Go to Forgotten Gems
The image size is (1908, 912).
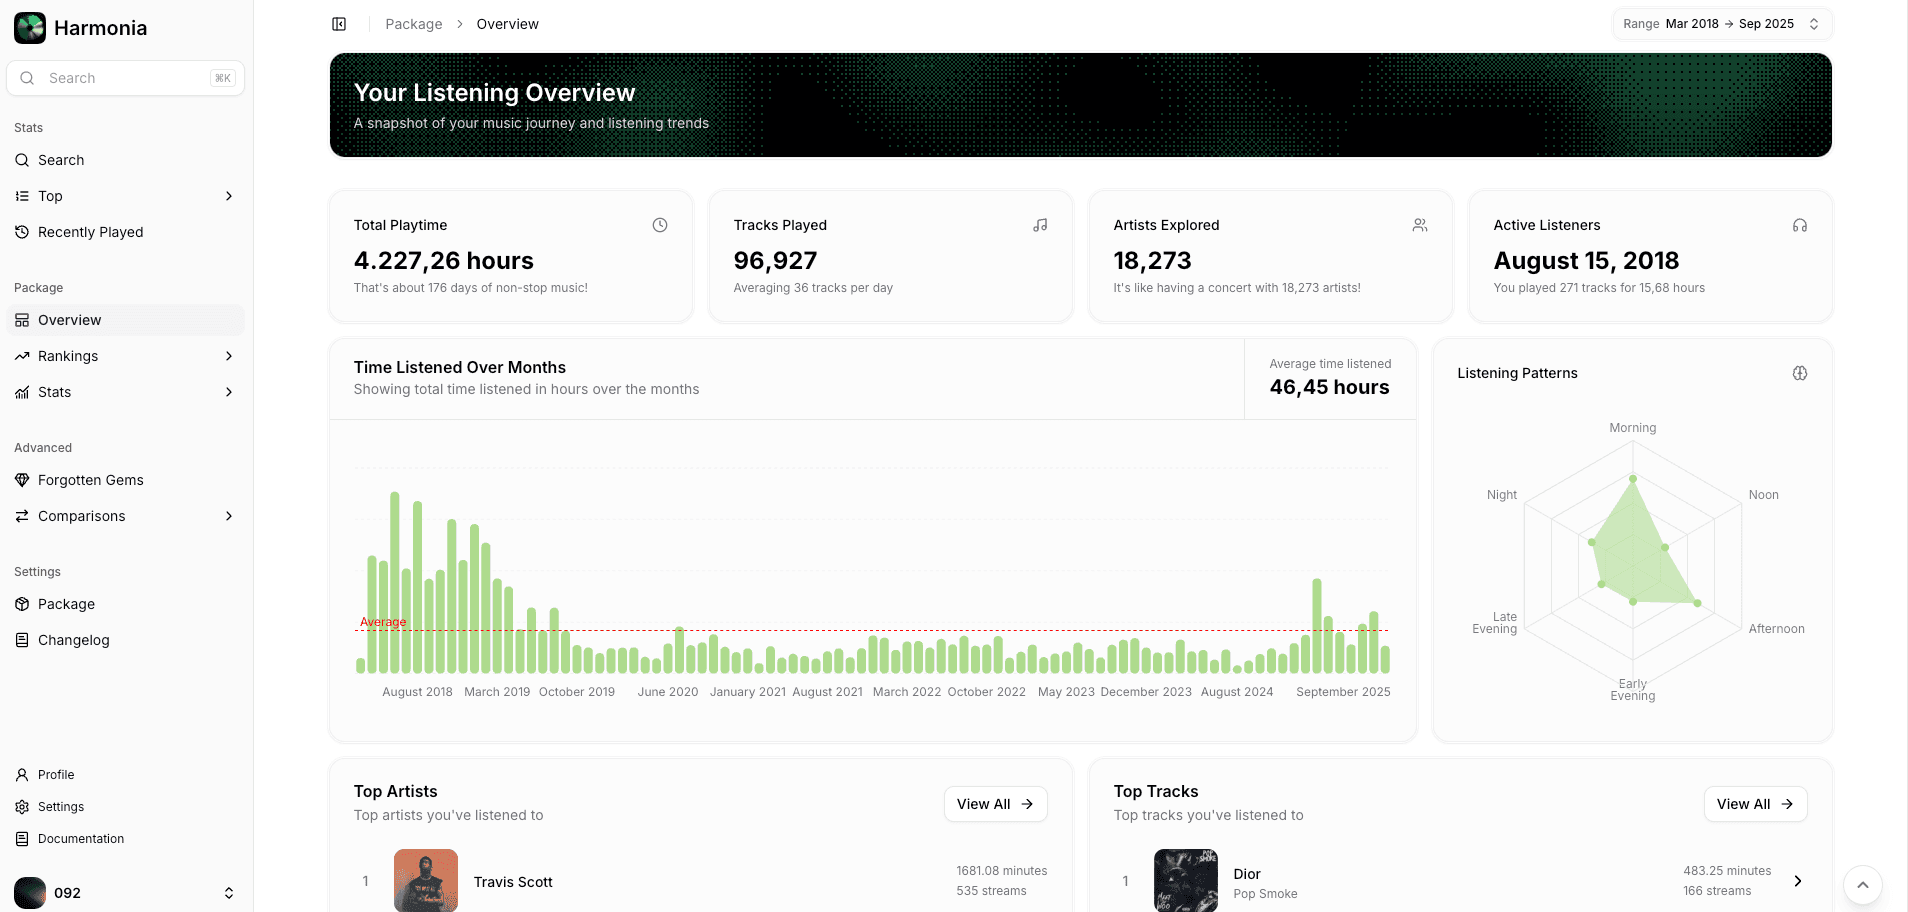click(126, 480)
